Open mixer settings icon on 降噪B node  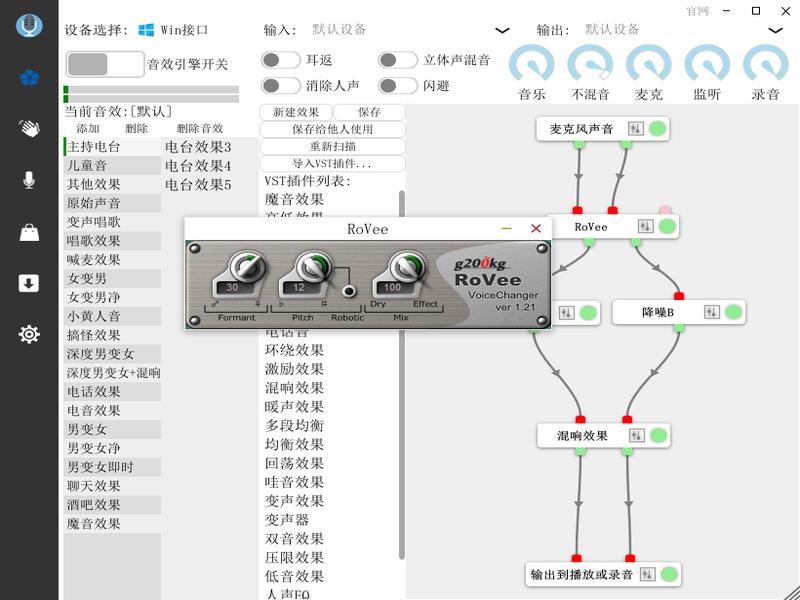click(x=712, y=312)
